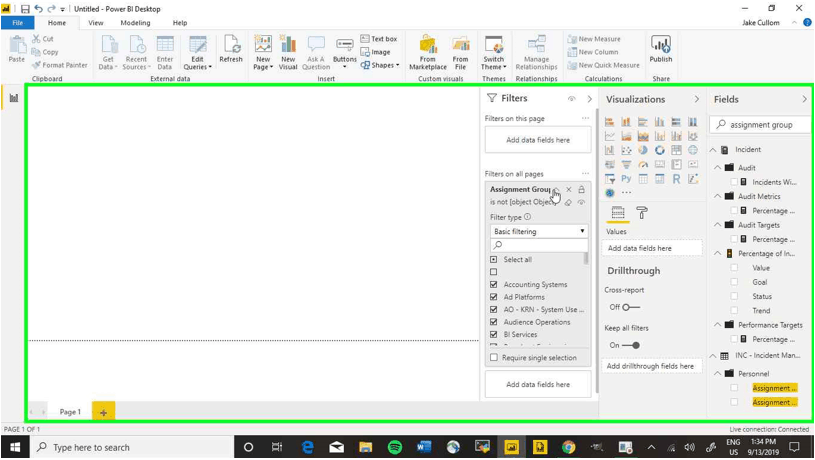Screen dimensions: 815x460
Task: Select the stacked bar chart visualization
Action: coord(610,122)
